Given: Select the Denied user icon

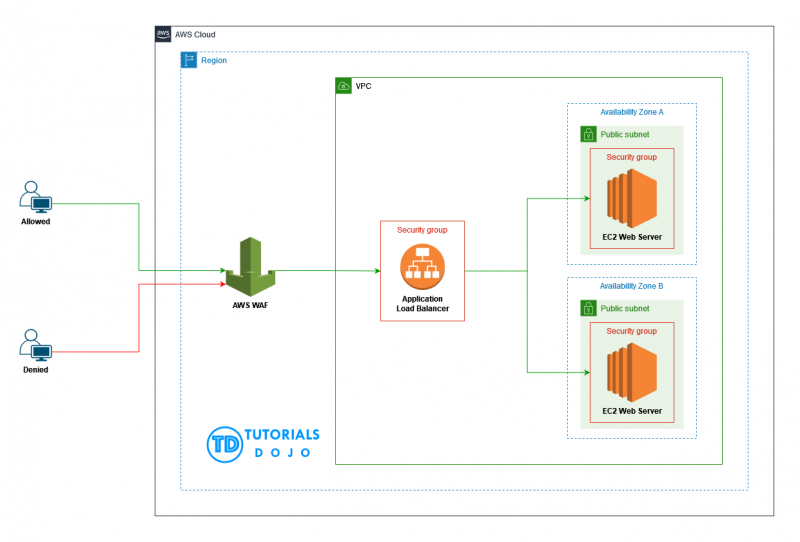Looking at the screenshot, I should pyautogui.click(x=35, y=345).
